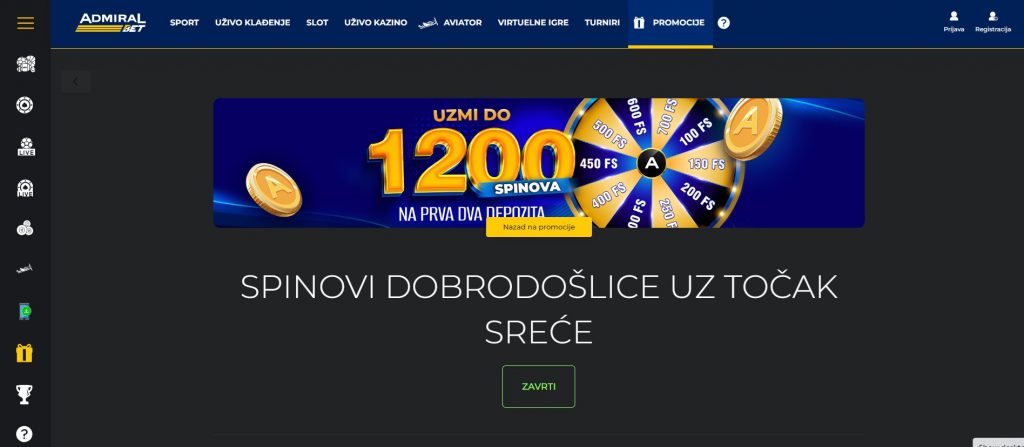This screenshot has width=1024, height=447.
Task: Open the hamburger menu icon
Action: click(25, 23)
